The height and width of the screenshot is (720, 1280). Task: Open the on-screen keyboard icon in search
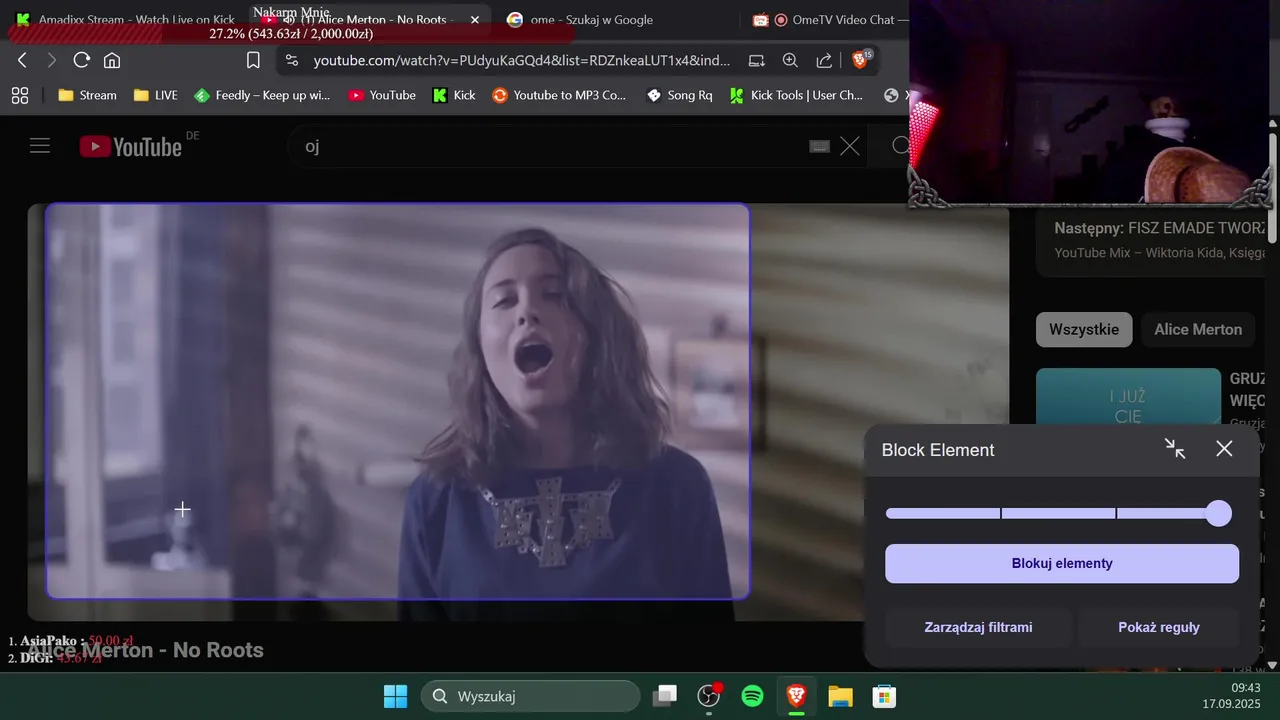click(x=819, y=146)
